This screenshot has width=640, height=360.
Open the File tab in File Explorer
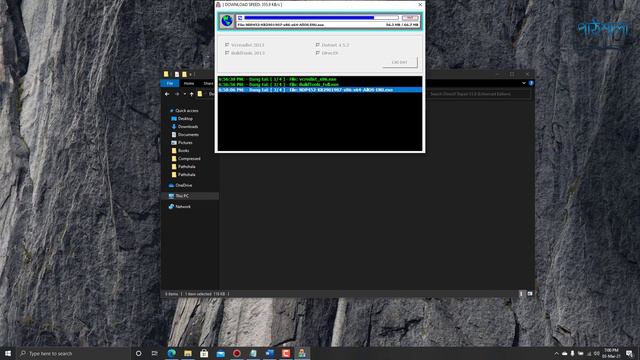tap(170, 83)
